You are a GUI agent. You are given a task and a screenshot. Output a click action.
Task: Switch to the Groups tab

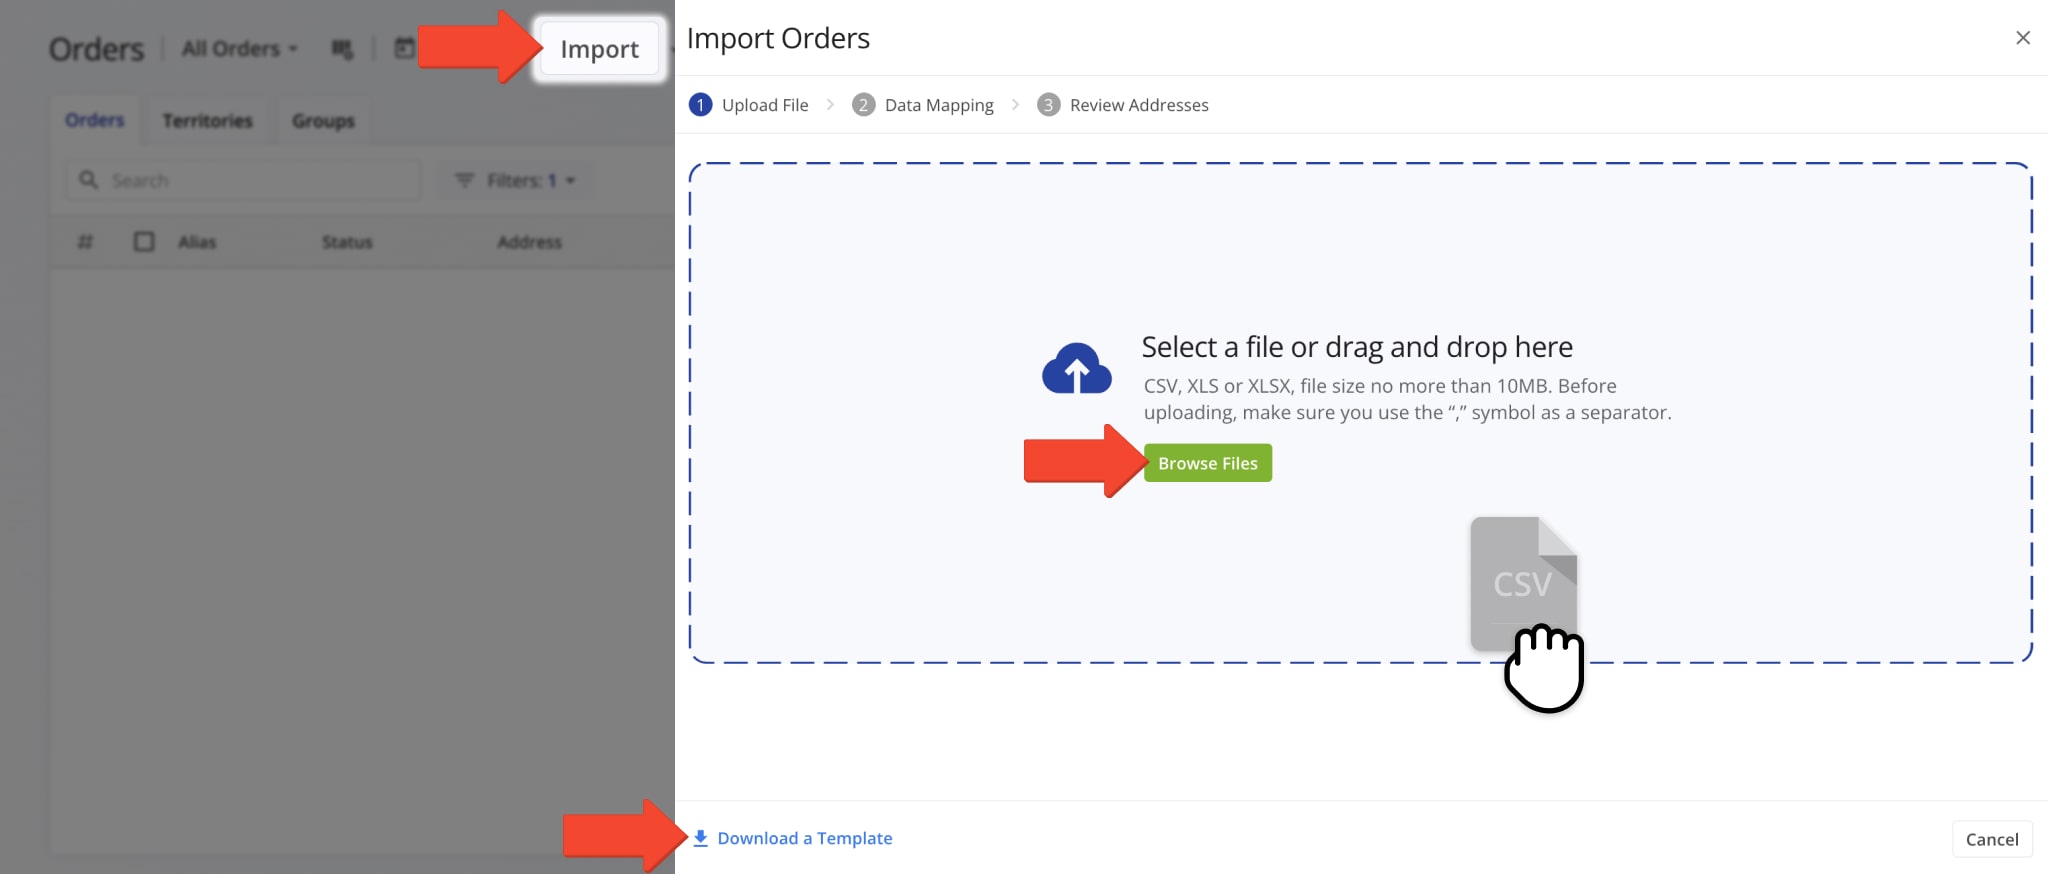point(323,121)
